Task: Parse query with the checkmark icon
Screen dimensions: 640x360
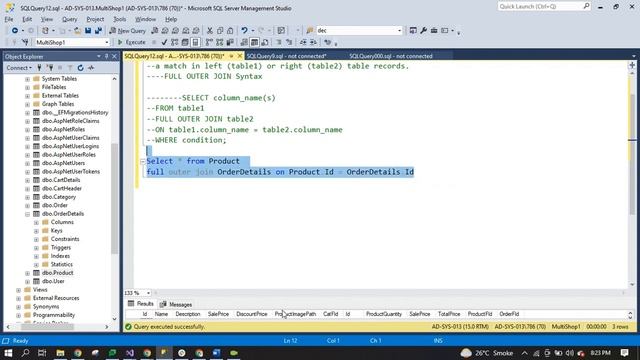Action: click(164, 42)
